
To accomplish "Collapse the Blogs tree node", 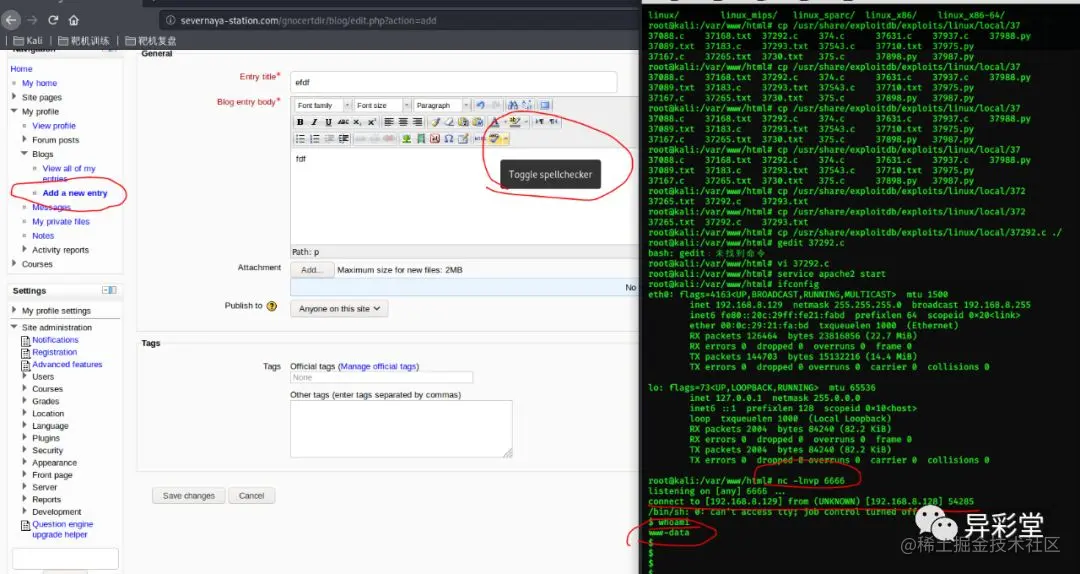I will coord(25,154).
